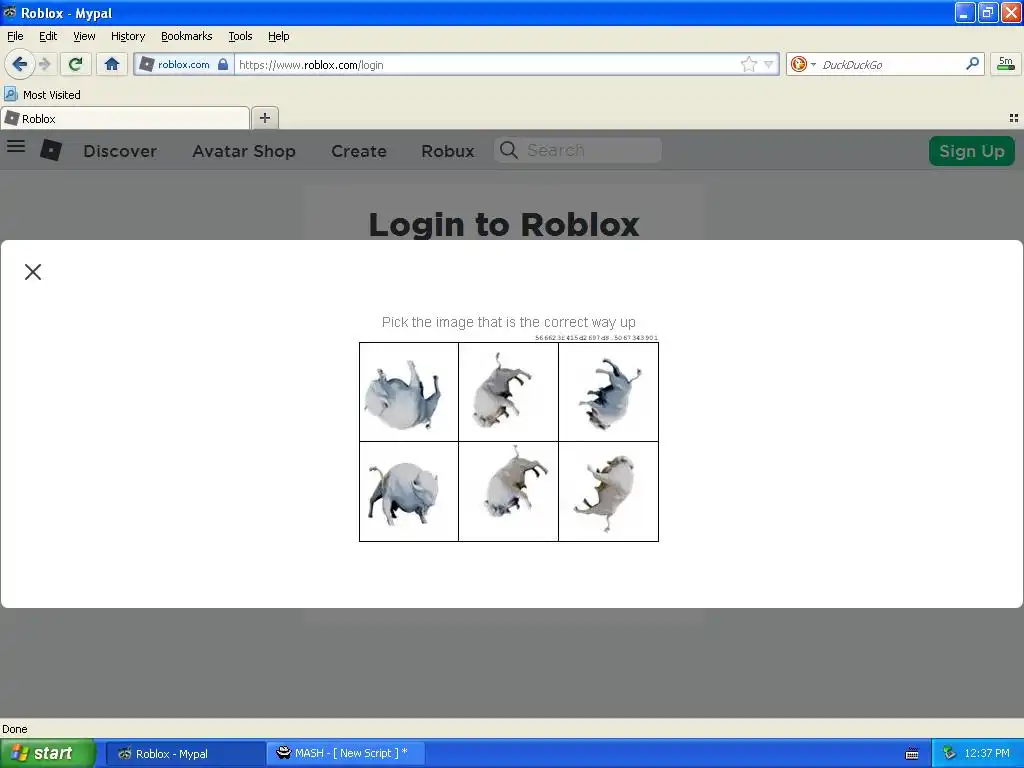Click the roblox.com site identity badge
This screenshot has width=1024, height=768.
184,64
